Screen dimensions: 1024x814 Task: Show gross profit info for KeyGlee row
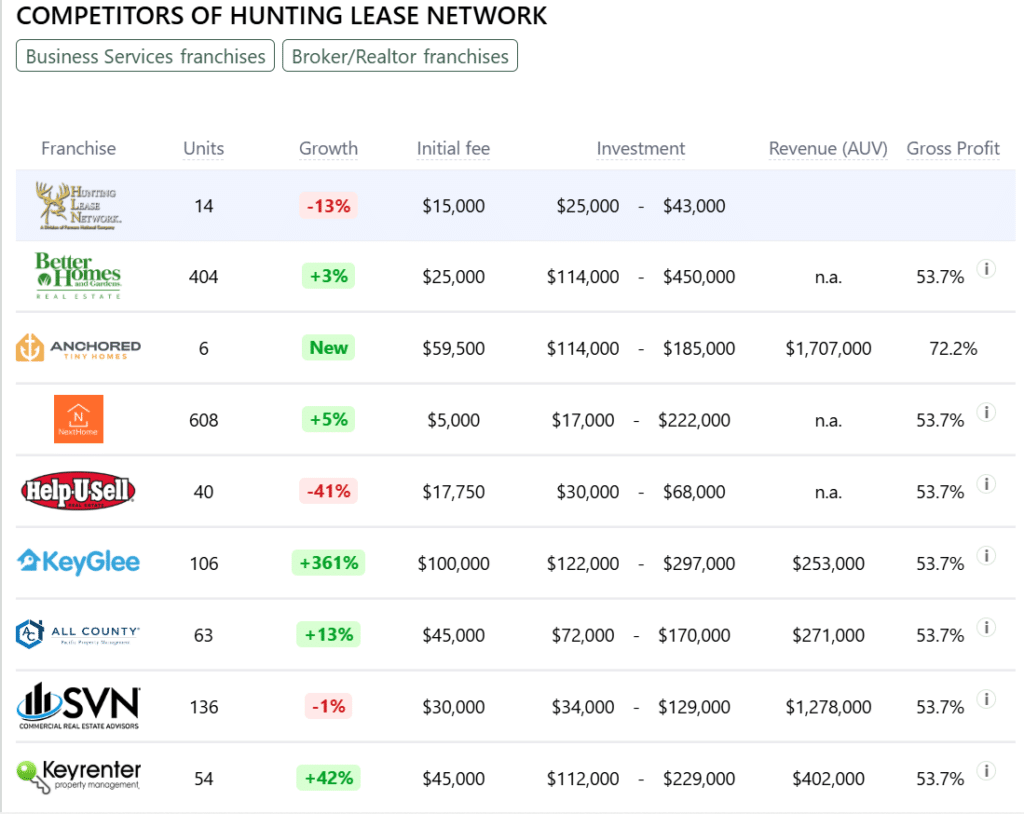tap(986, 556)
